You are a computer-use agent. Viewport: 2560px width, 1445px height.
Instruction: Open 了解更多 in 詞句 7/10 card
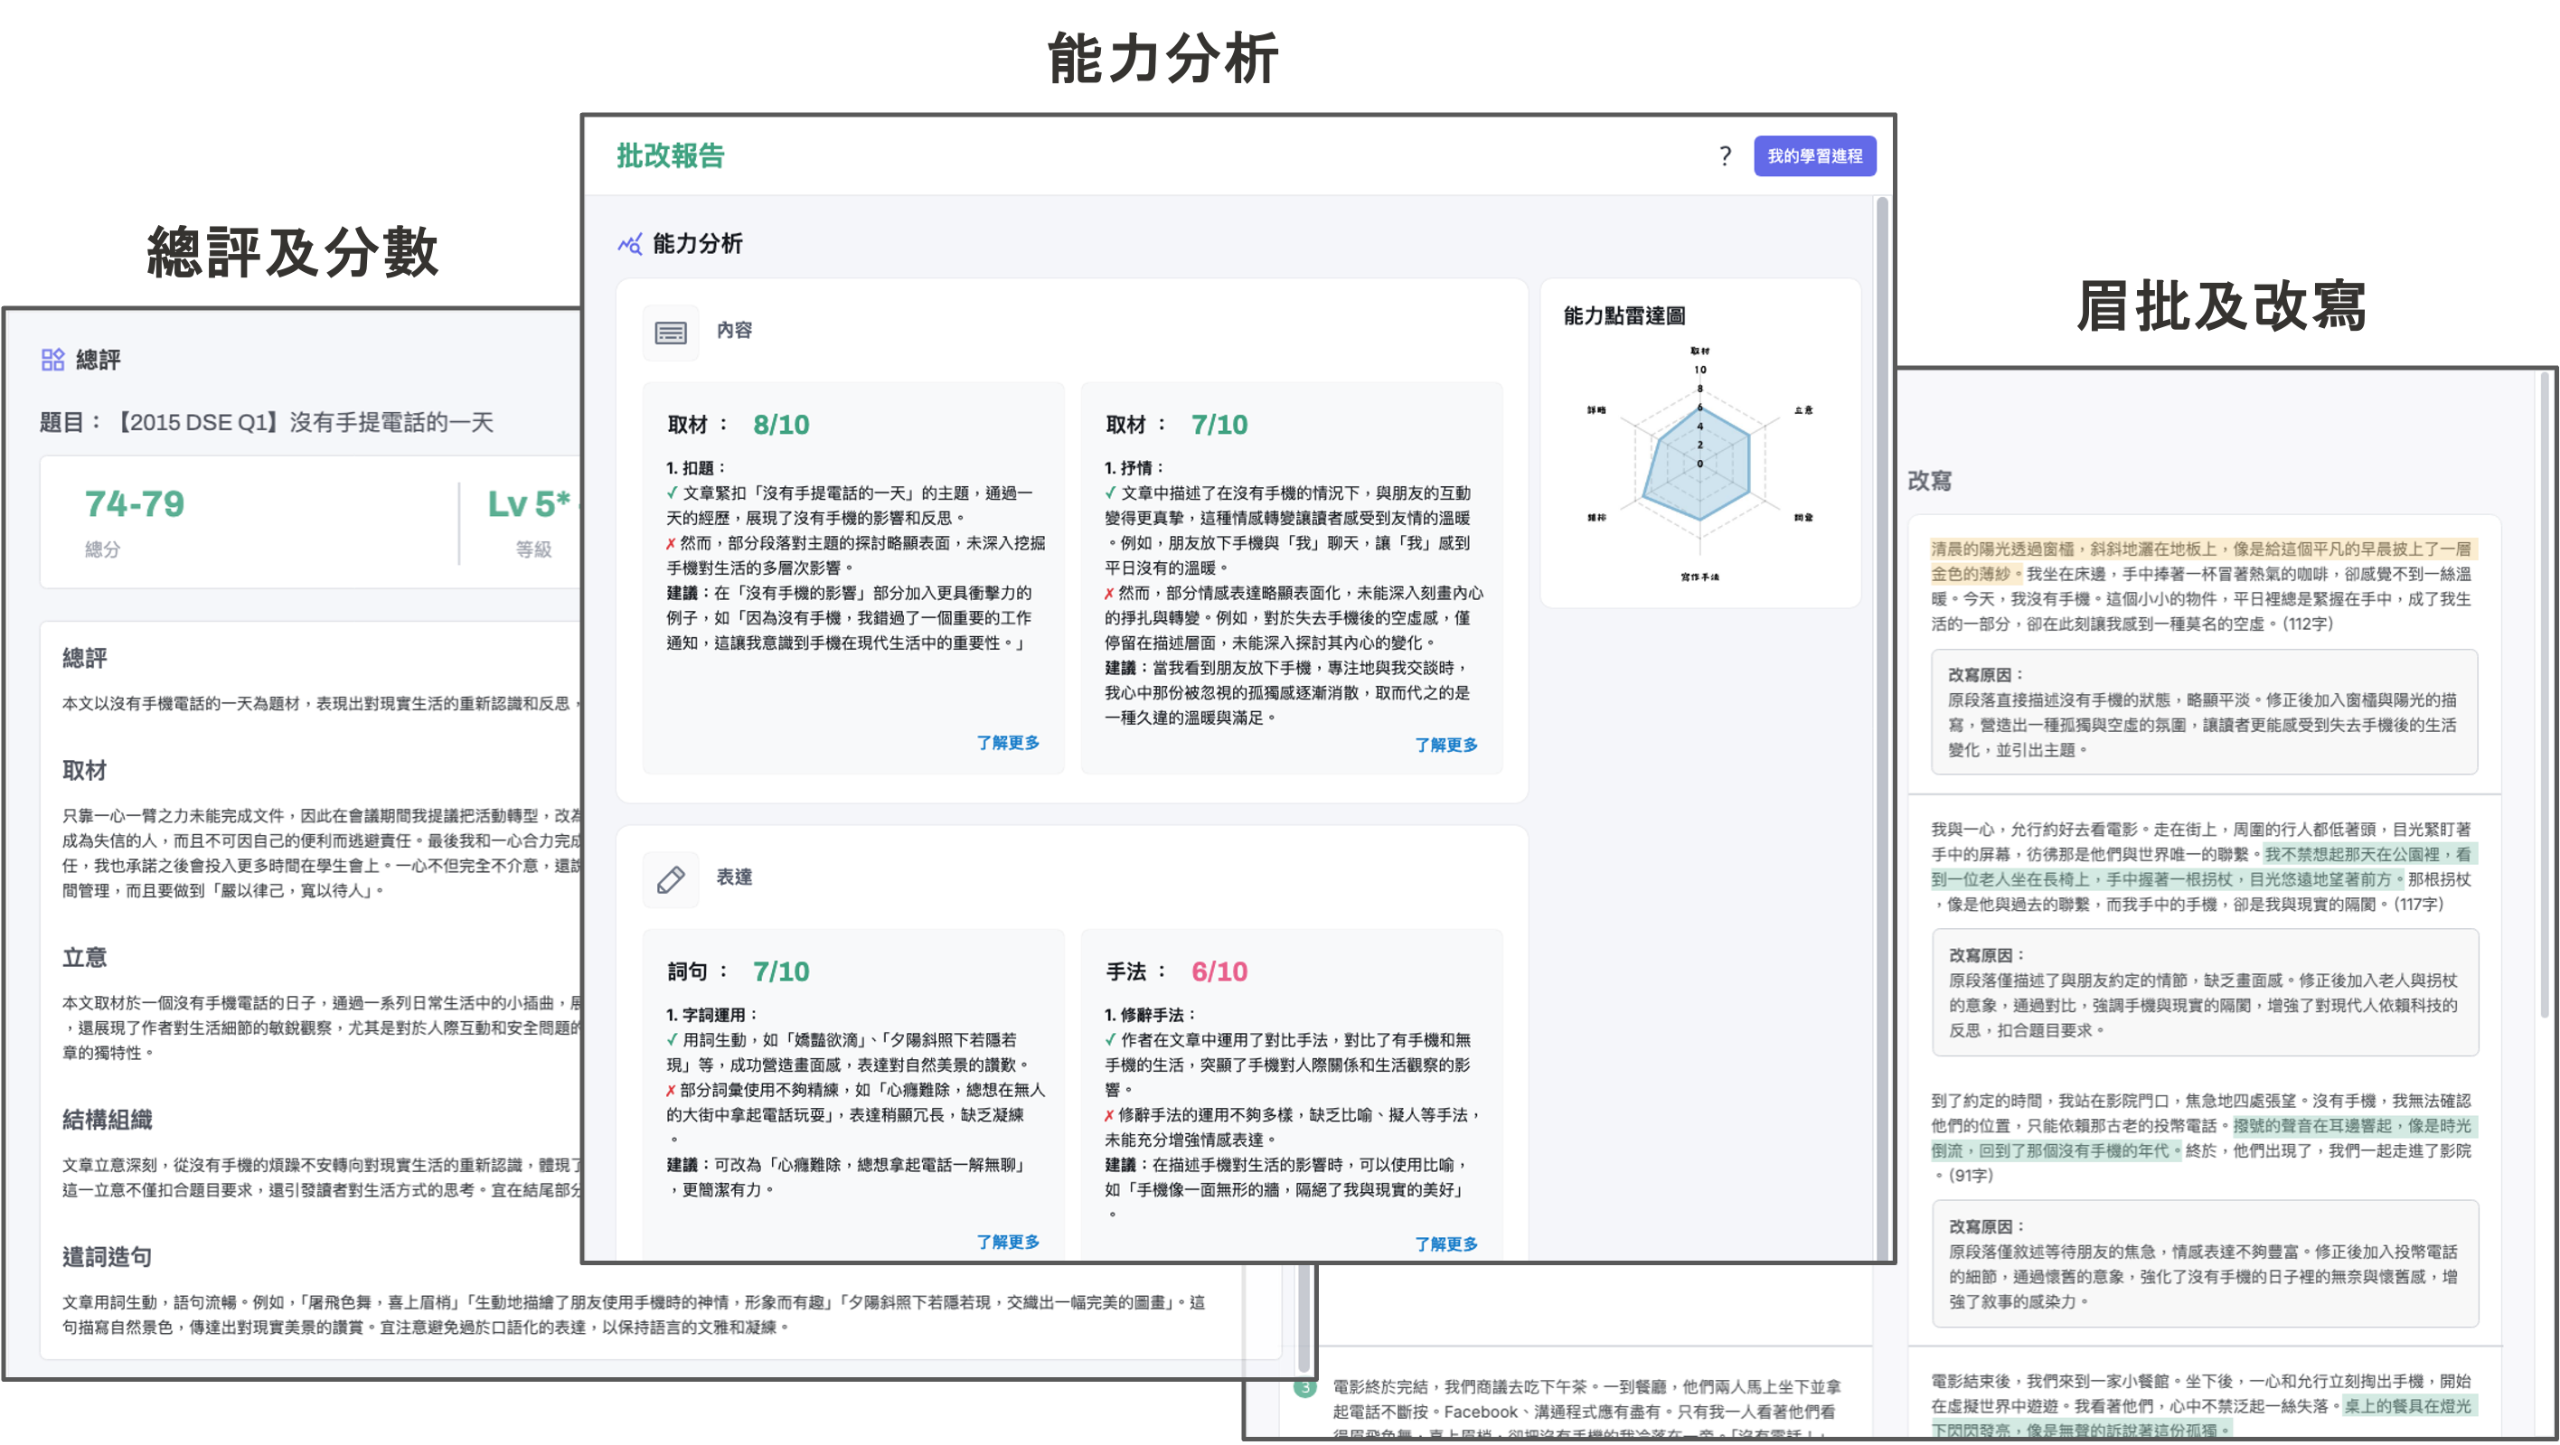(1007, 1241)
